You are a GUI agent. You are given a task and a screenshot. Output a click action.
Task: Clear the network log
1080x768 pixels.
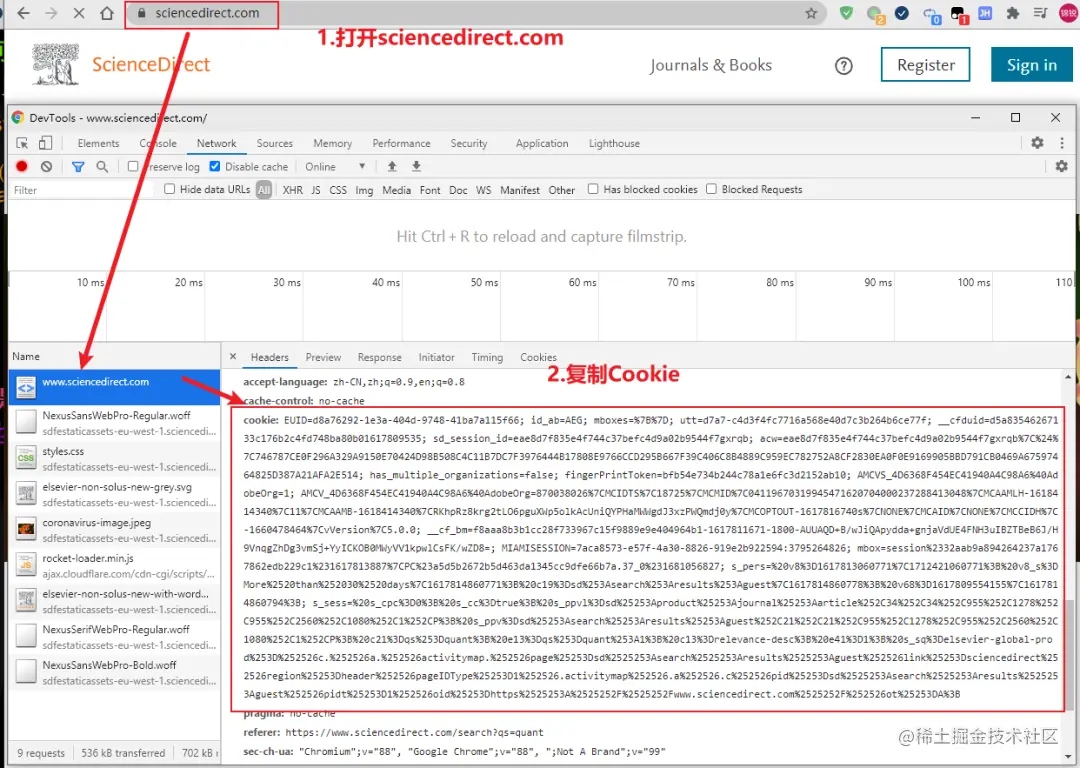46,167
